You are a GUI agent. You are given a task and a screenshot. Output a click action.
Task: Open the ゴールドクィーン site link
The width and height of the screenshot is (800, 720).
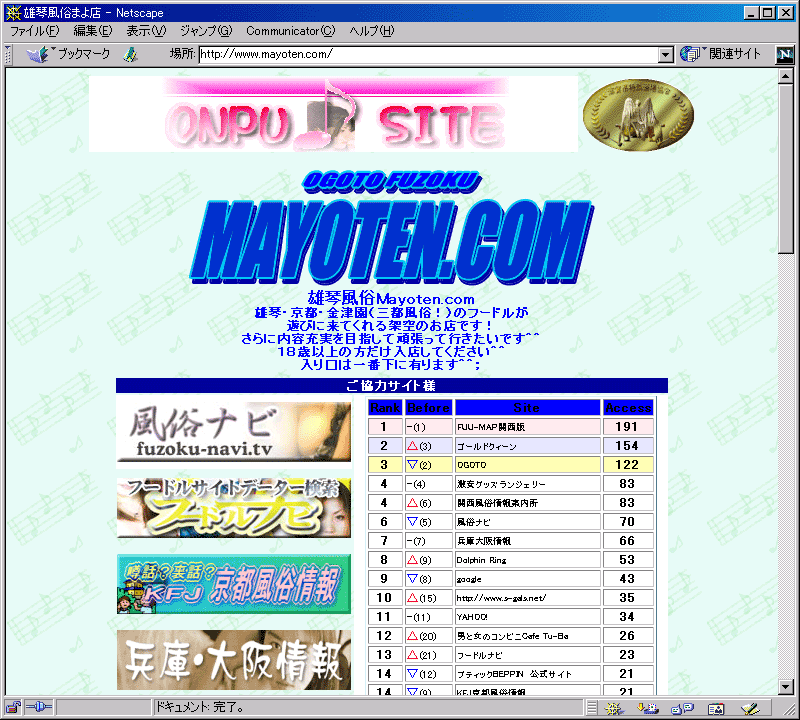(487, 446)
